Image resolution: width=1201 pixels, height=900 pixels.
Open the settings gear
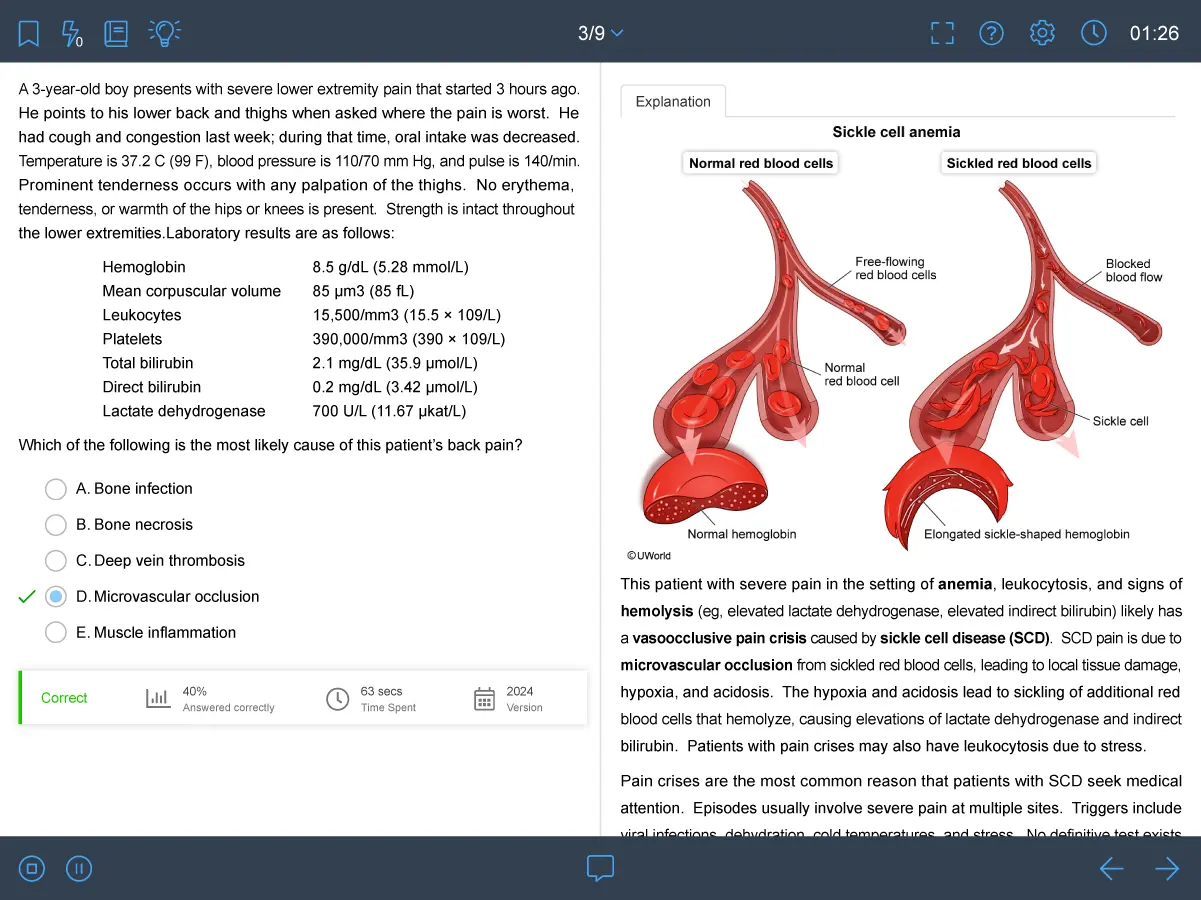pos(1042,33)
